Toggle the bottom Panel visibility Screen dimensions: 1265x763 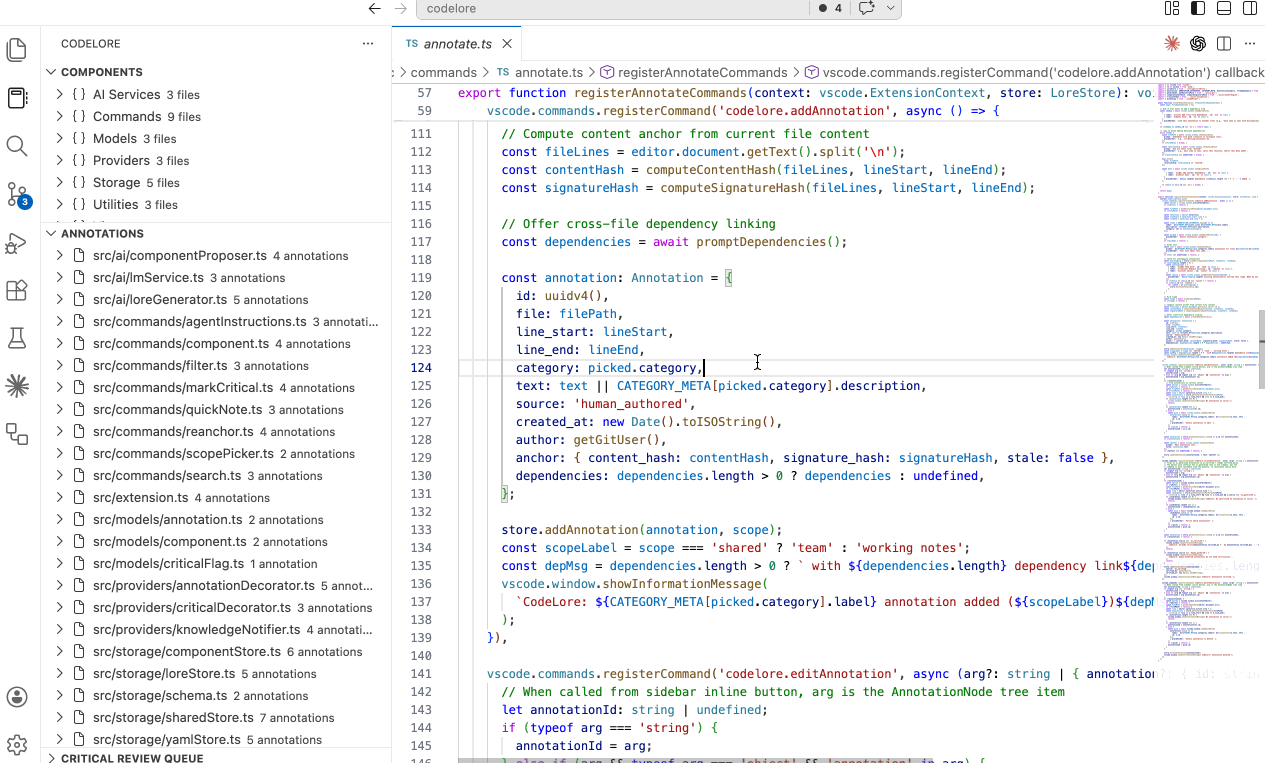(x=1224, y=8)
